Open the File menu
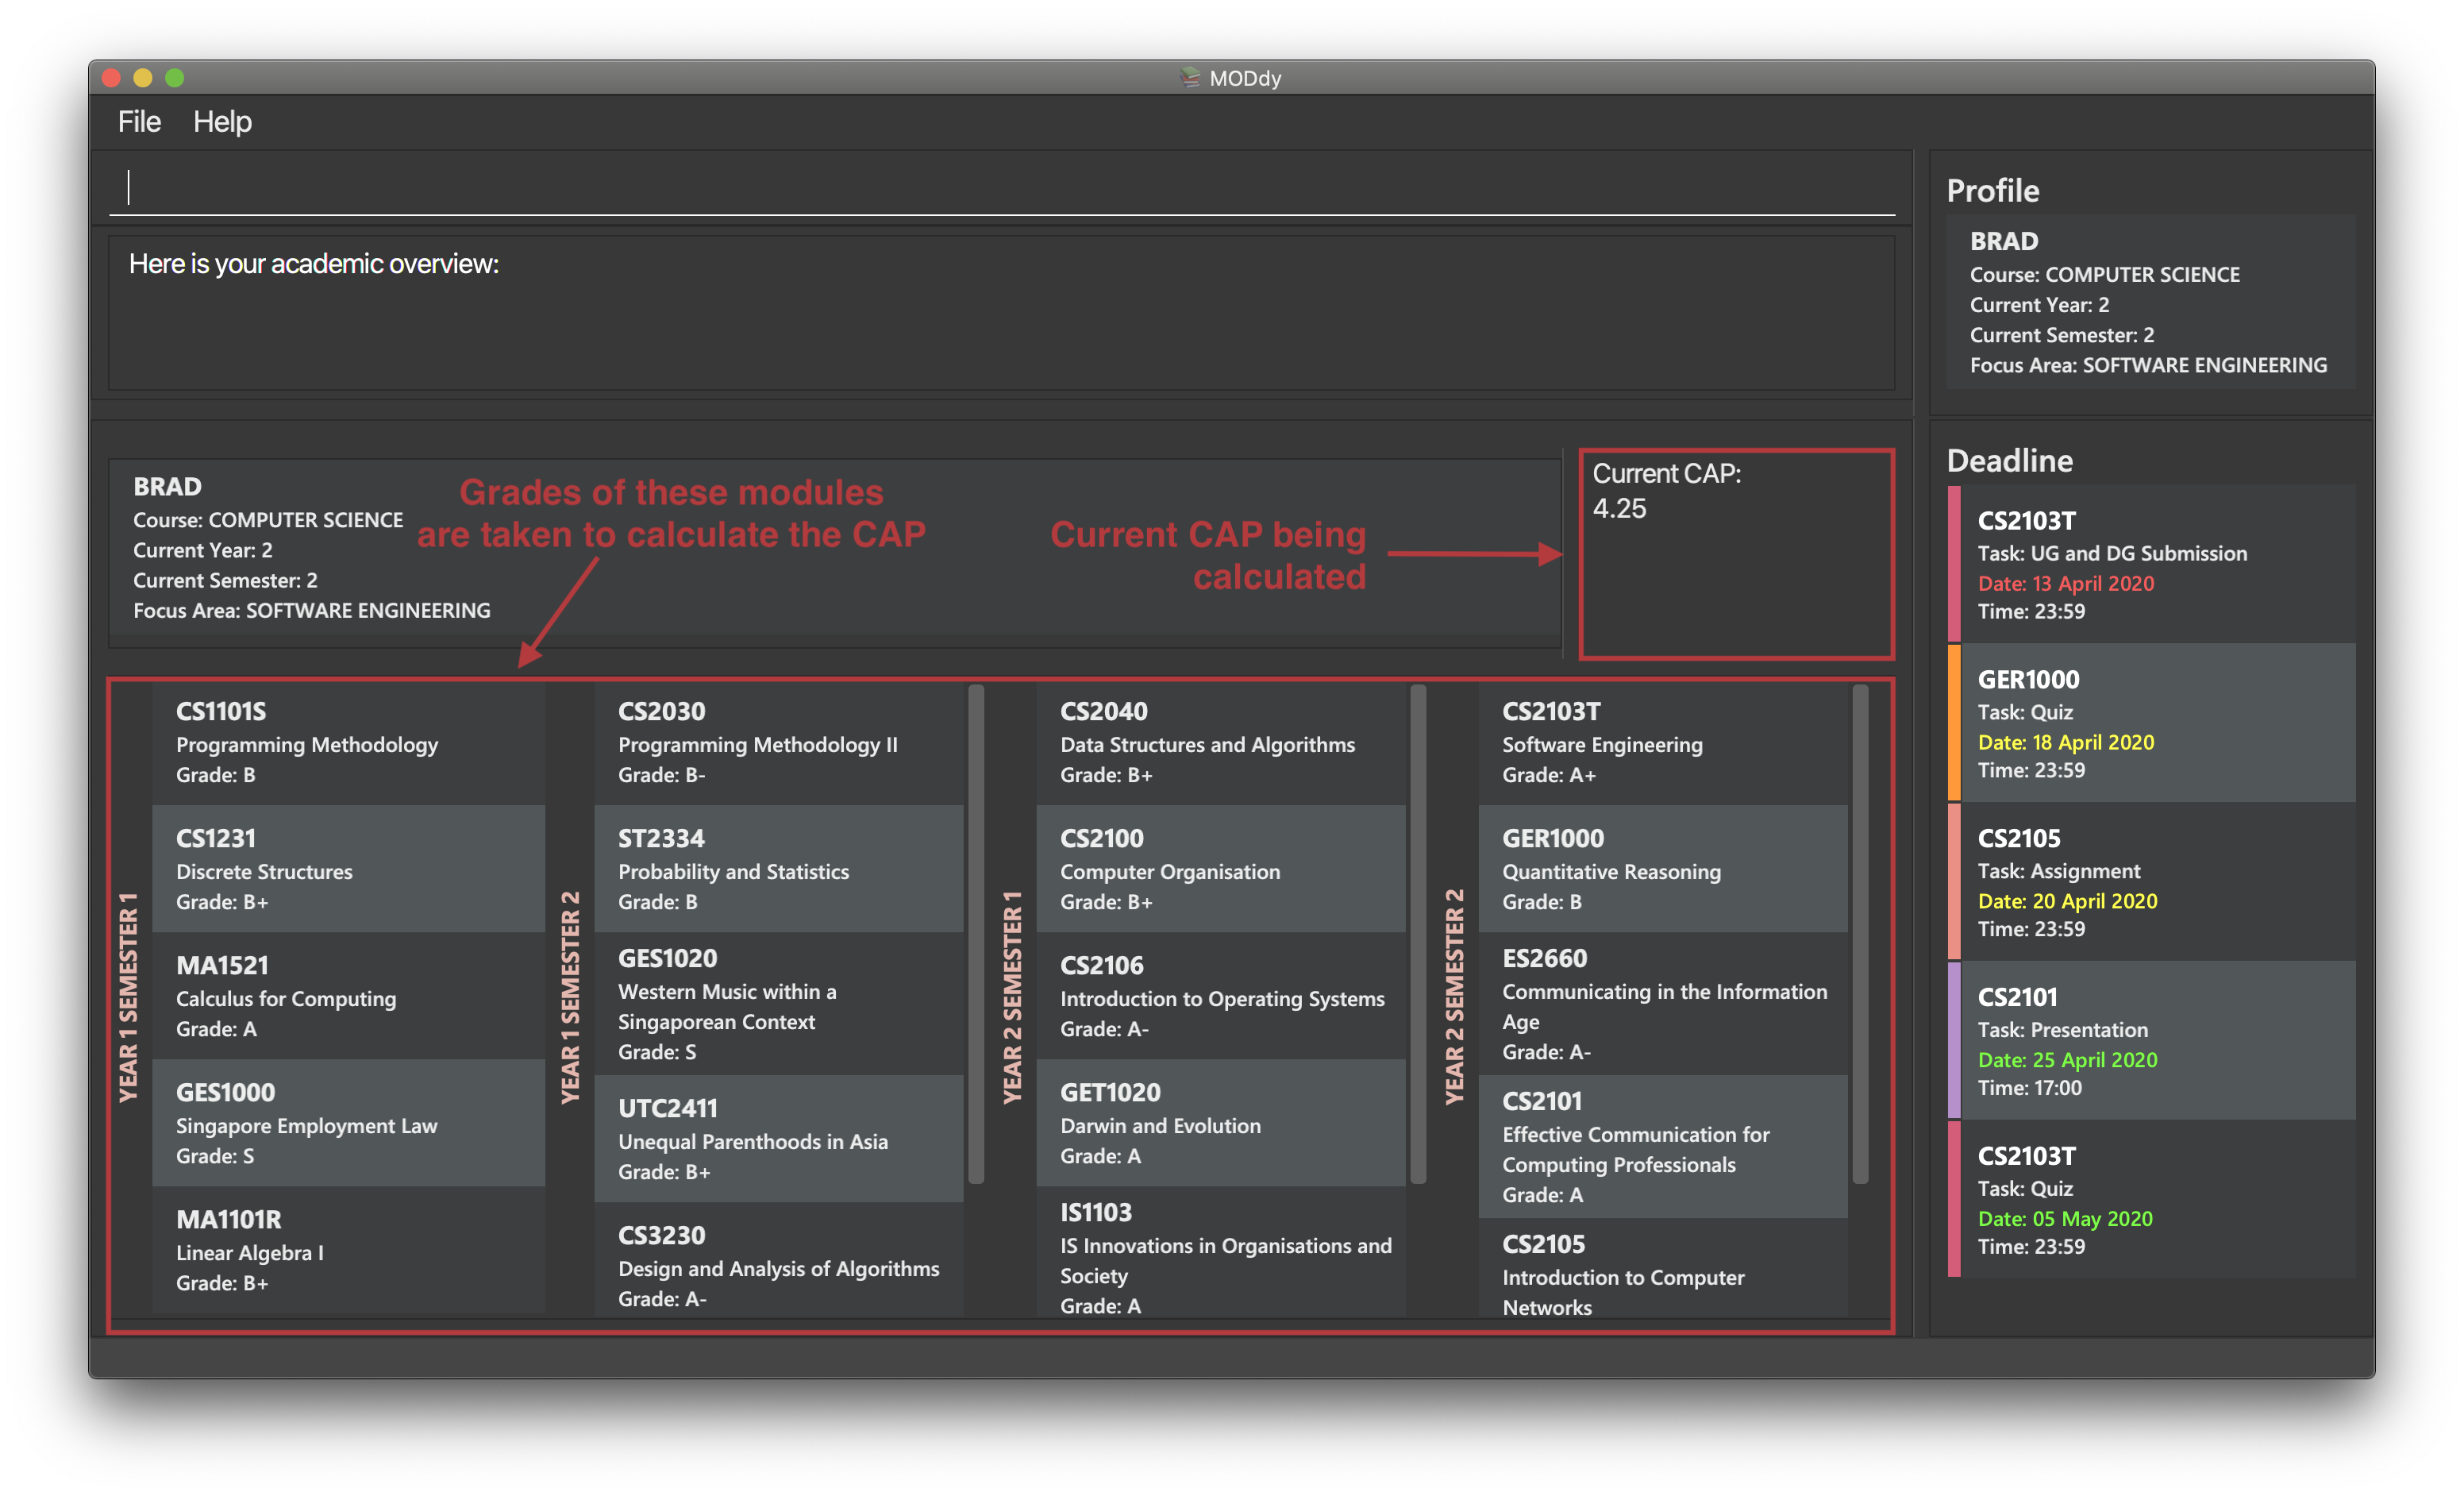 [139, 122]
